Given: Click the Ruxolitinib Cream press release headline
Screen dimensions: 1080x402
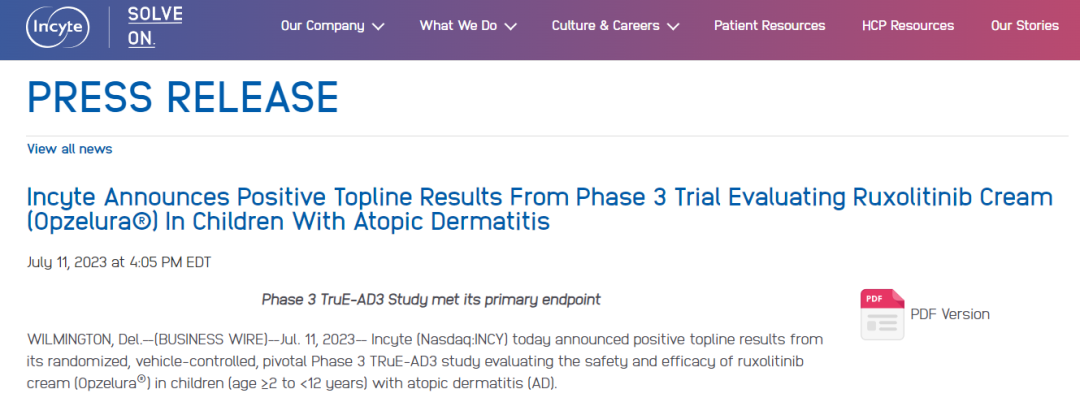Looking at the screenshot, I should click(539, 208).
